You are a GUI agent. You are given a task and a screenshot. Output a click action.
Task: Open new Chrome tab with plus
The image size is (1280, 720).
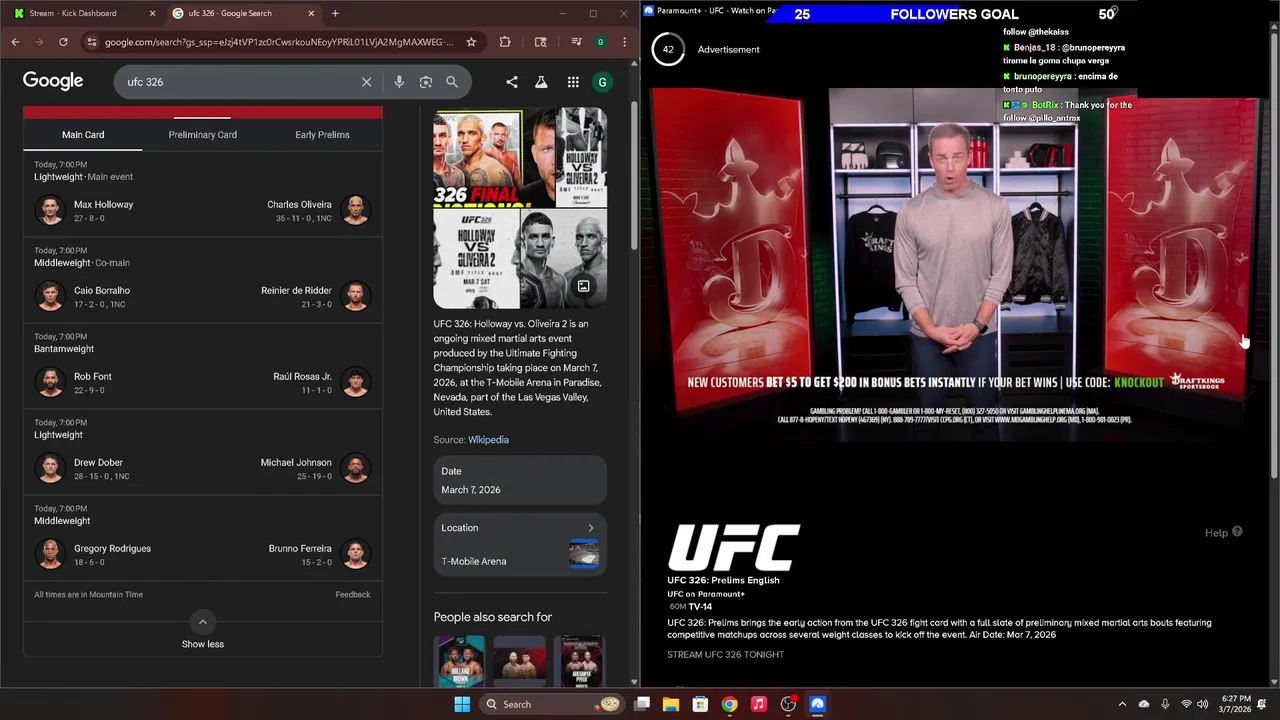335,13
